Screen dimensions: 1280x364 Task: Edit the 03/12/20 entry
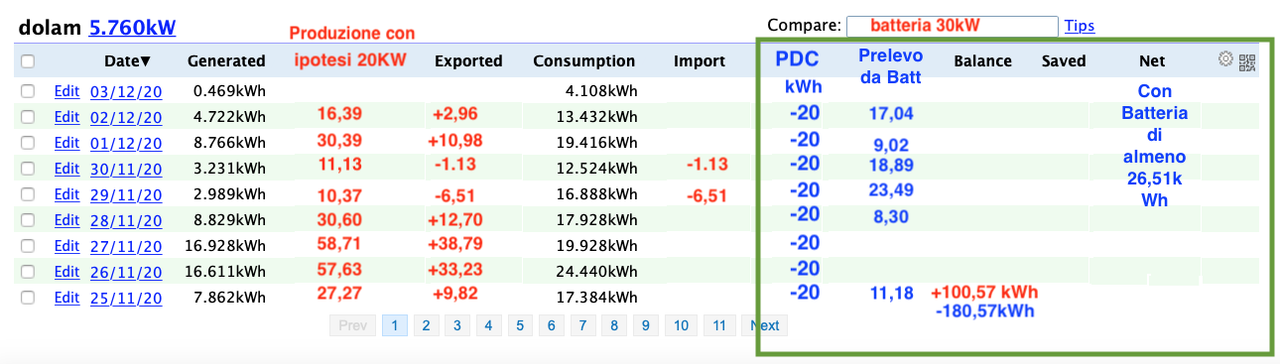67,92
